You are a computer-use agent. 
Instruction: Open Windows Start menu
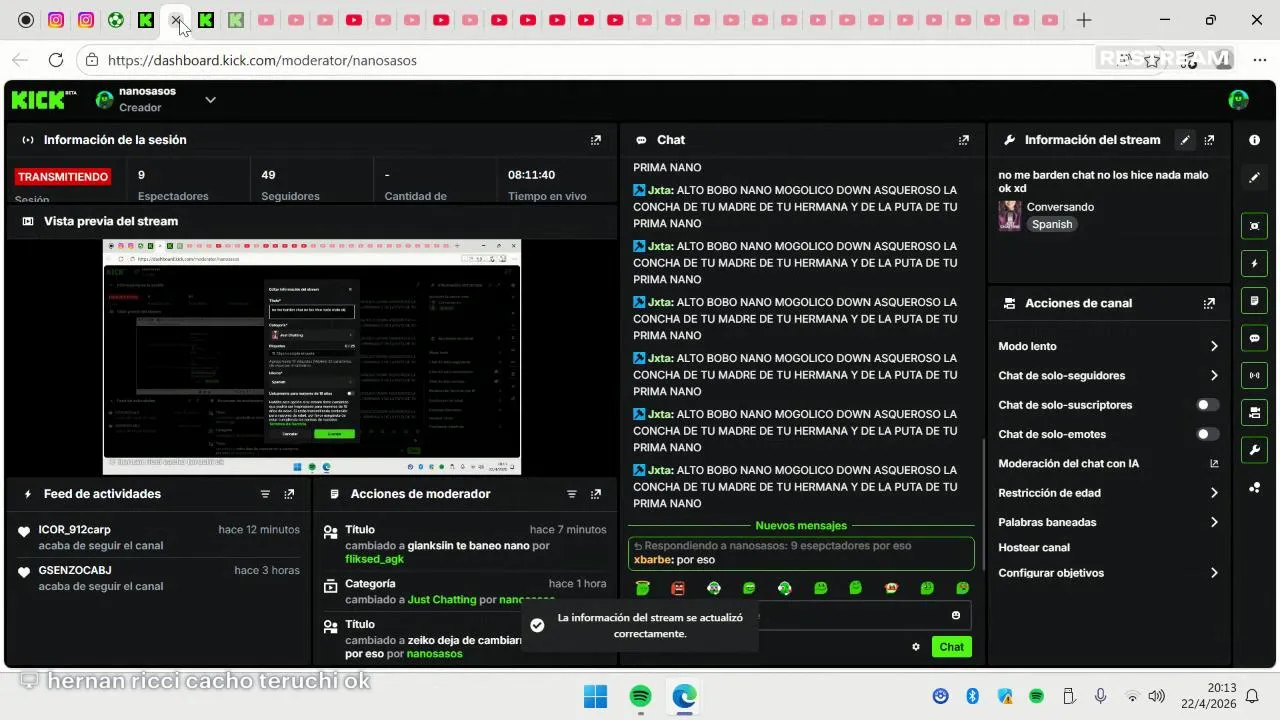[595, 696]
